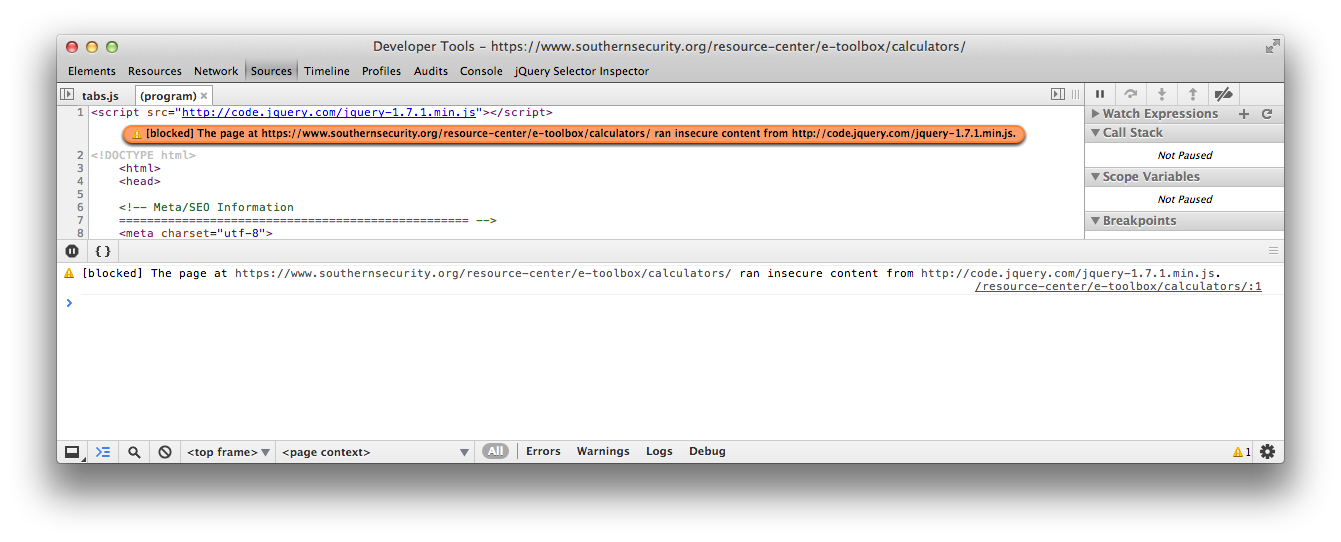Pause script execution button
The height and width of the screenshot is (542, 1341).
[1100, 94]
